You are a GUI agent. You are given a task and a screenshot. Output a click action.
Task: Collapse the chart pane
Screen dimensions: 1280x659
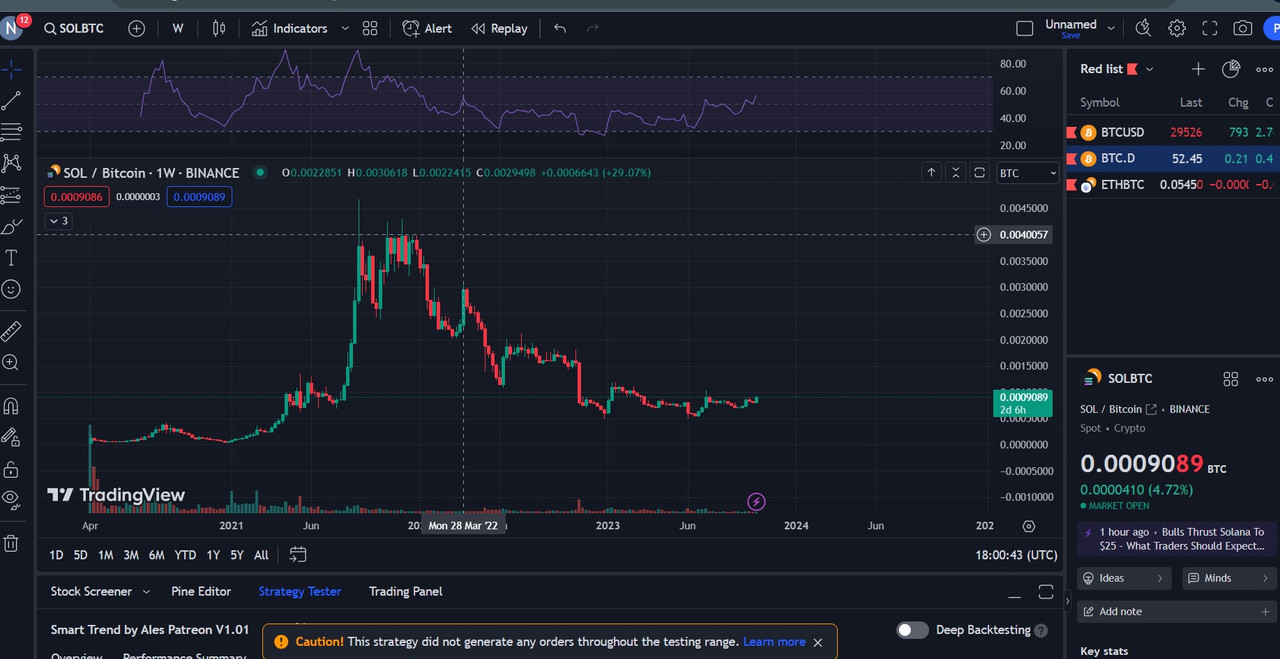click(x=955, y=173)
